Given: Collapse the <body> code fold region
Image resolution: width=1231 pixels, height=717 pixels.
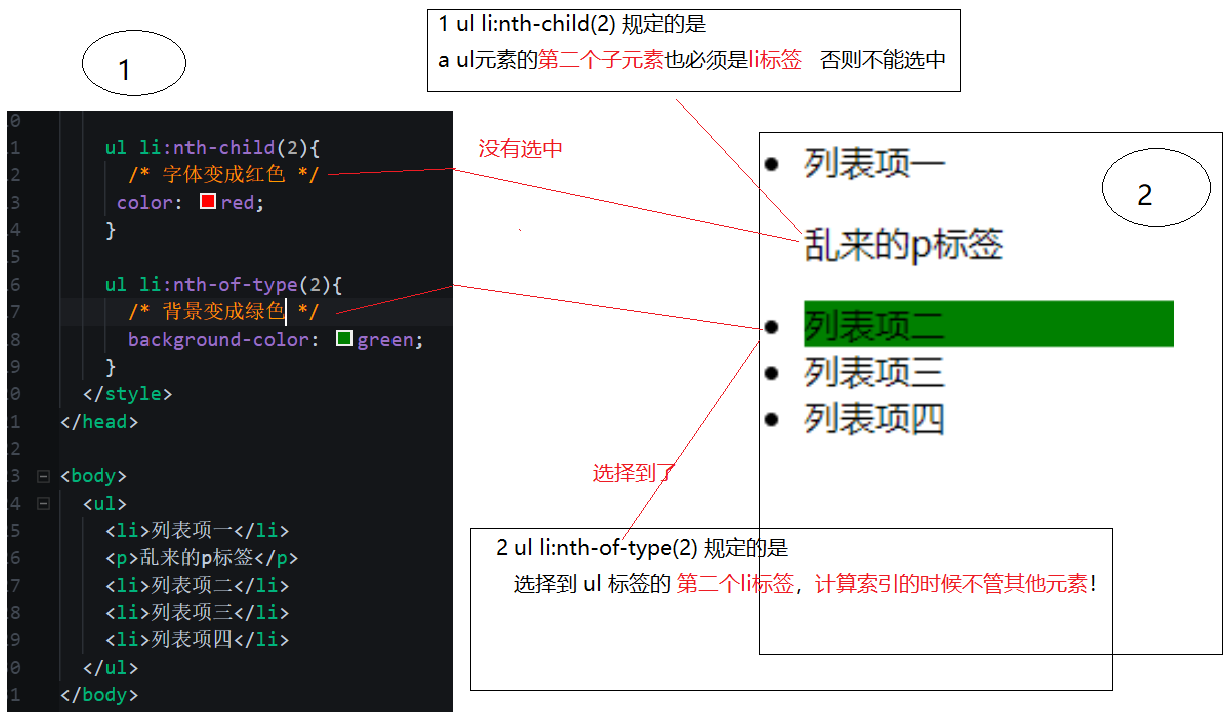Looking at the screenshot, I should coord(42,475).
